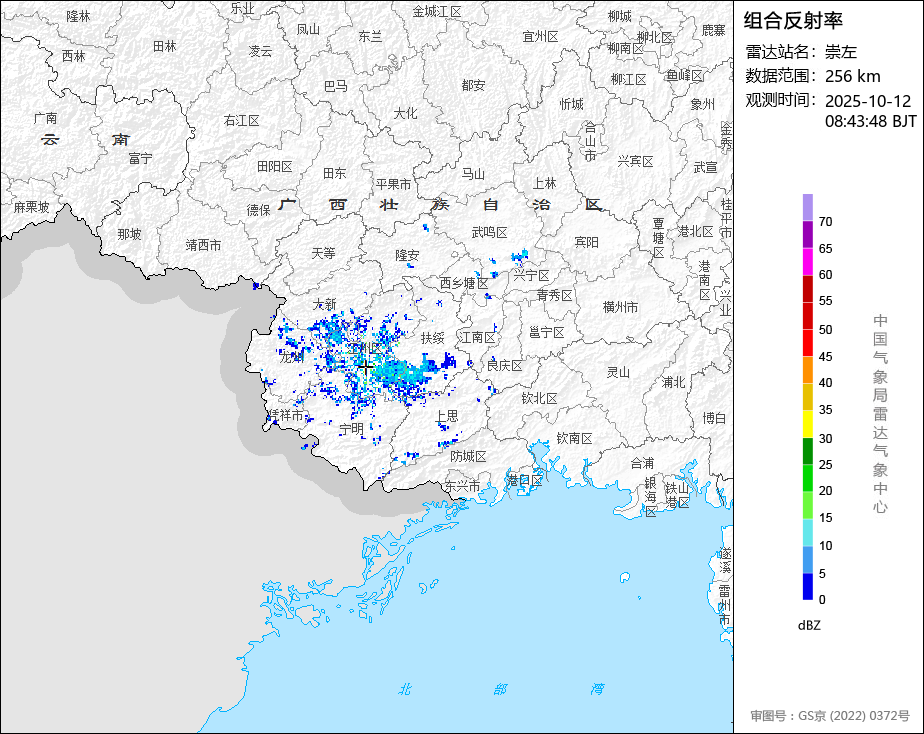Click the 大新 county label
Screen dimensions: 924x734
[x=324, y=304]
